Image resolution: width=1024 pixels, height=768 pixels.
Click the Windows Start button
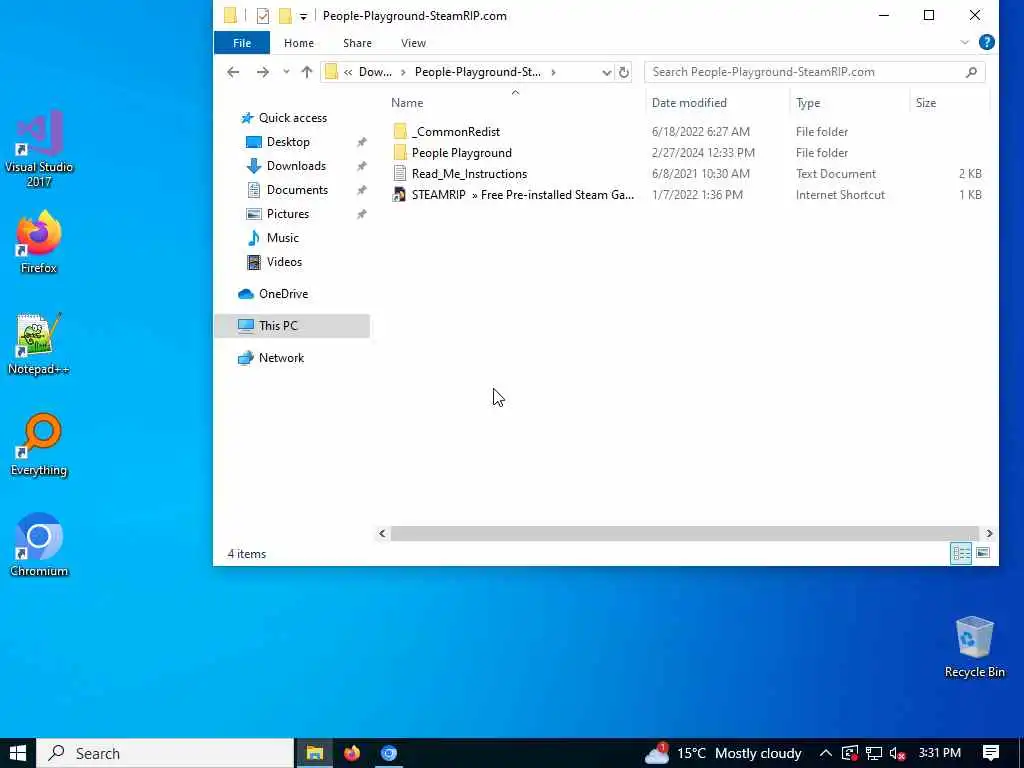[x=18, y=753]
